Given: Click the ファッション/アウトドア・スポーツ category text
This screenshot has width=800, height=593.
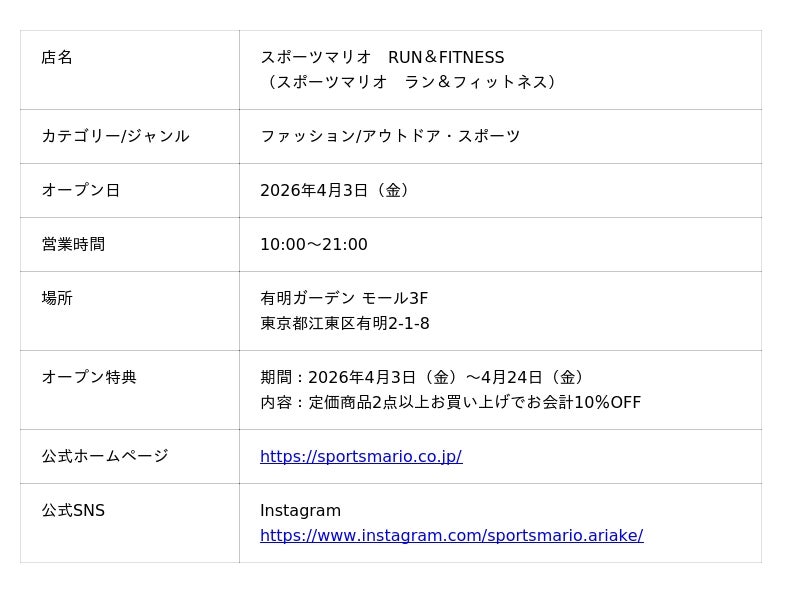Looking at the screenshot, I should tap(390, 136).
